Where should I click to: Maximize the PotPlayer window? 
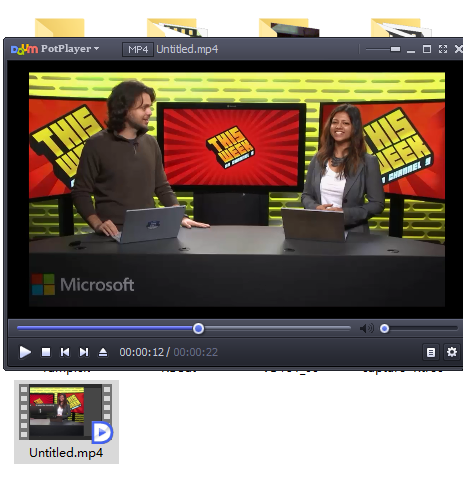(427, 49)
